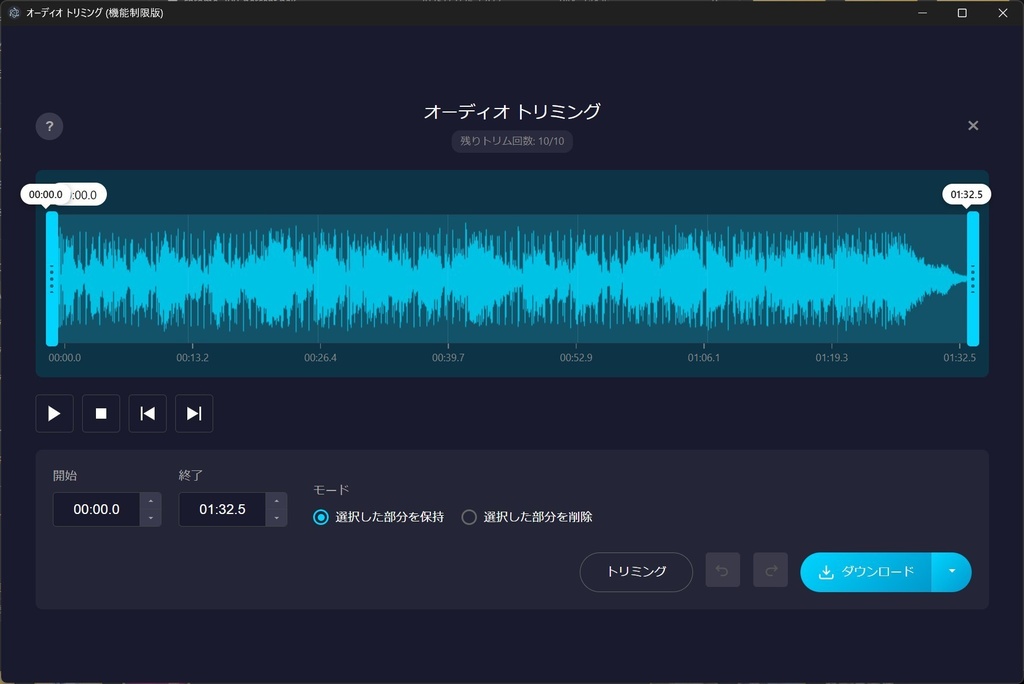Viewport: 1024px width, 684px height.
Task: Click the waveform near the 00:39.7 mark
Action: (x=446, y=275)
